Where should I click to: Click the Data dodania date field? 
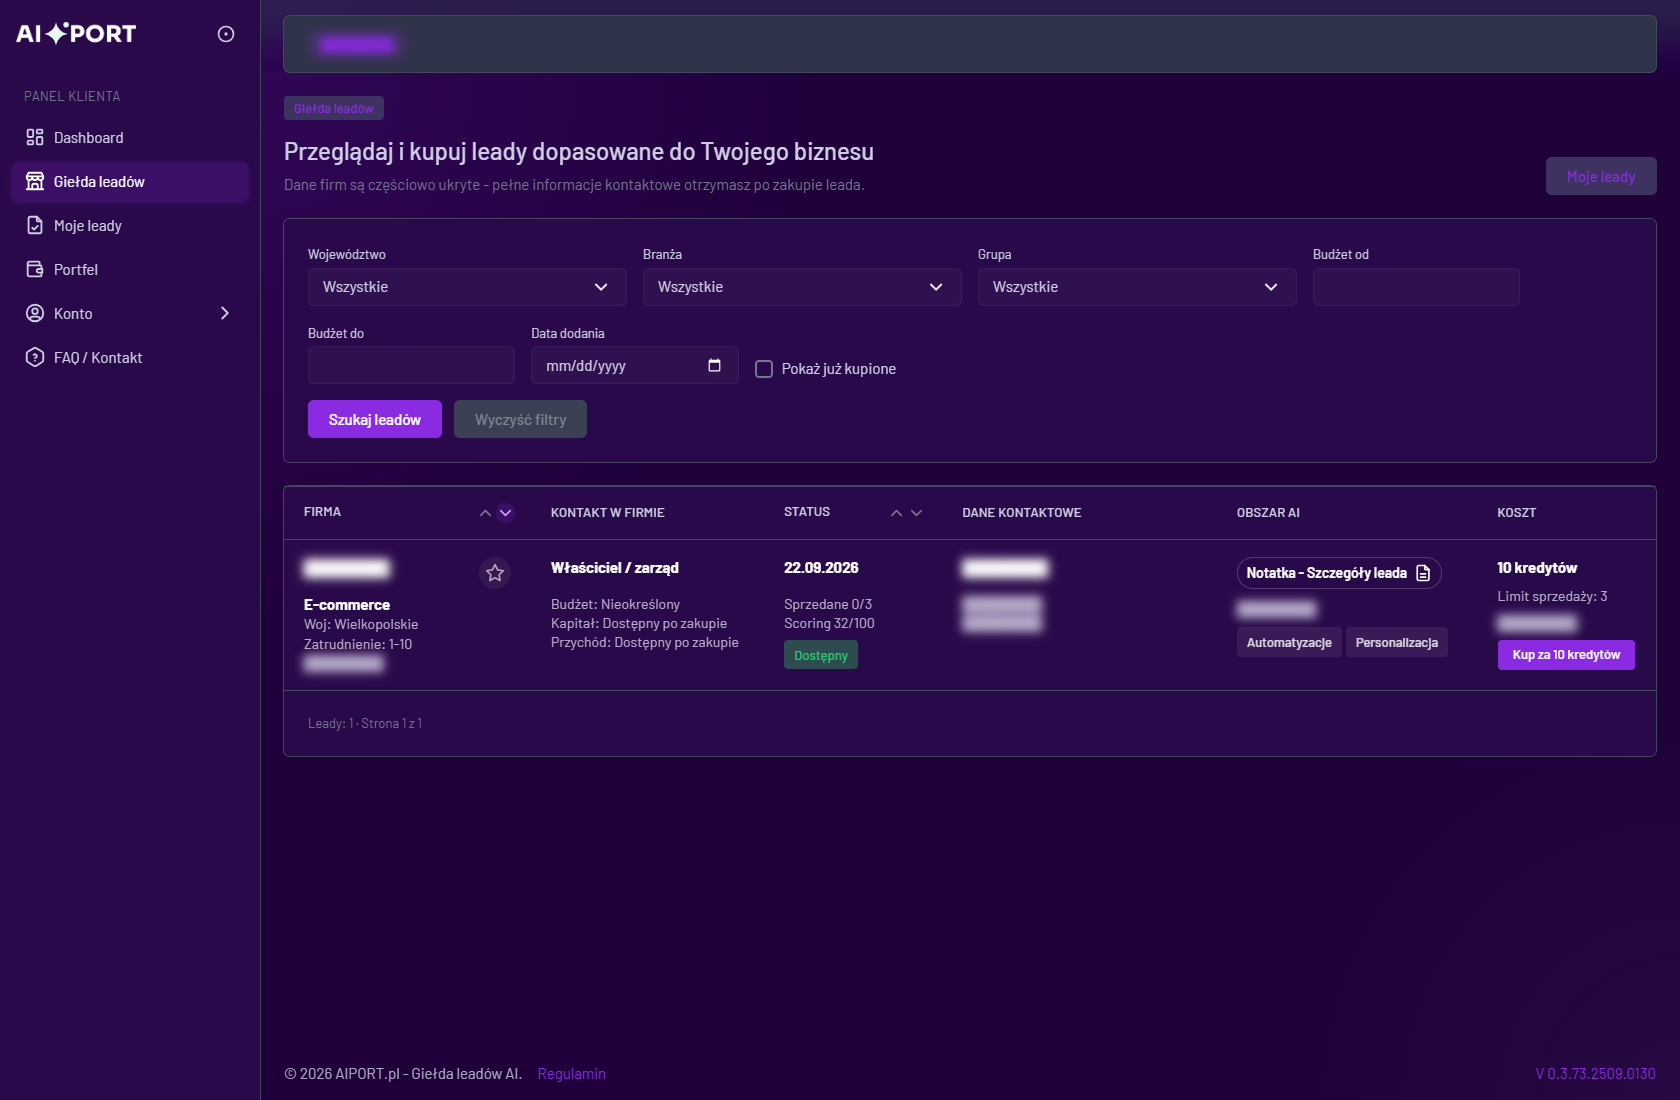635,365
